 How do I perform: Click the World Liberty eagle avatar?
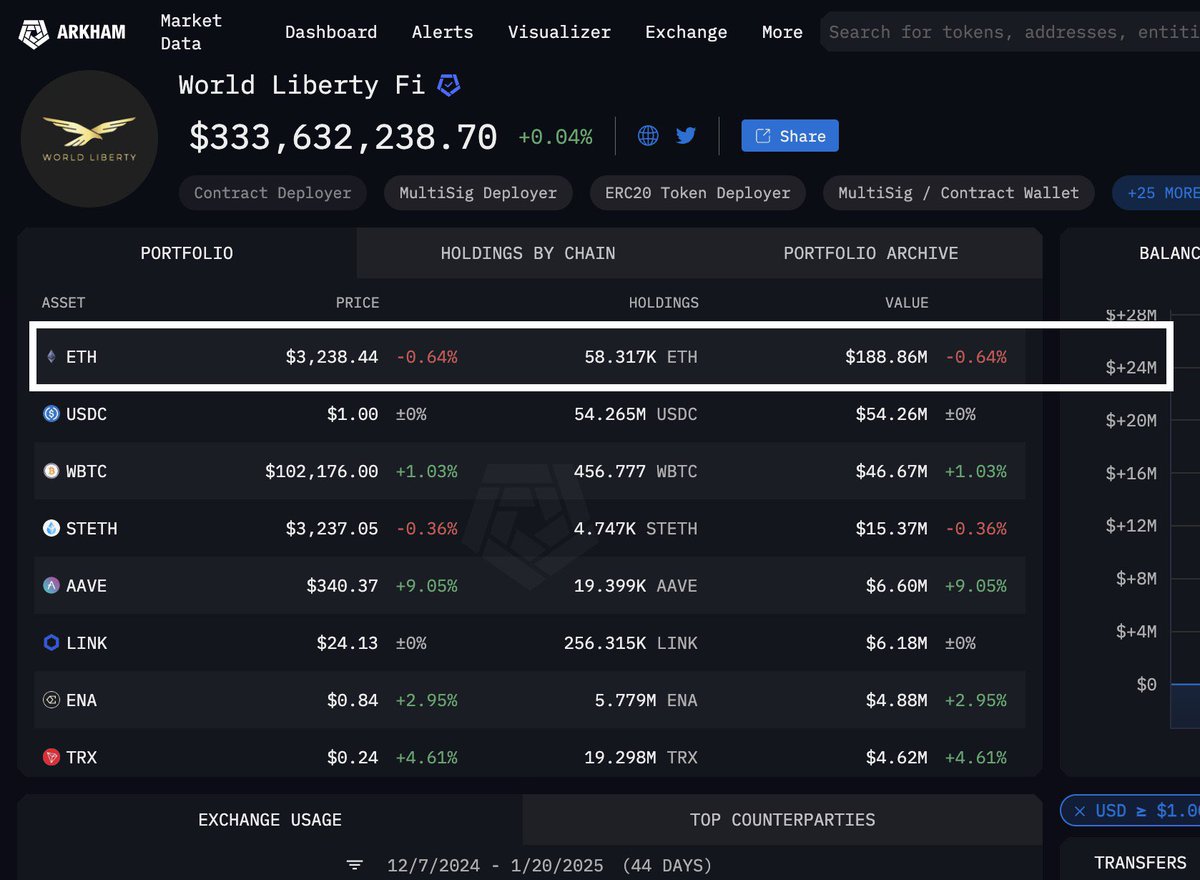(x=89, y=137)
